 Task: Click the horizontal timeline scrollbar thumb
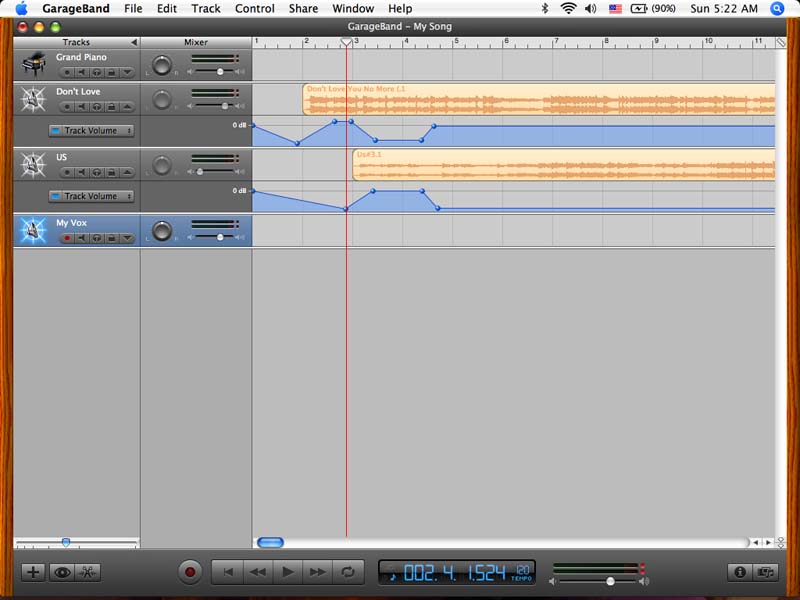click(270, 542)
